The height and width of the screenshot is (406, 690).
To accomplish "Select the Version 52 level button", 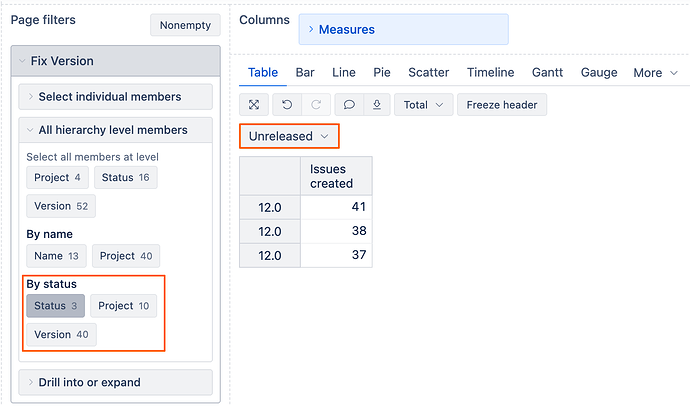I will click(x=61, y=206).
